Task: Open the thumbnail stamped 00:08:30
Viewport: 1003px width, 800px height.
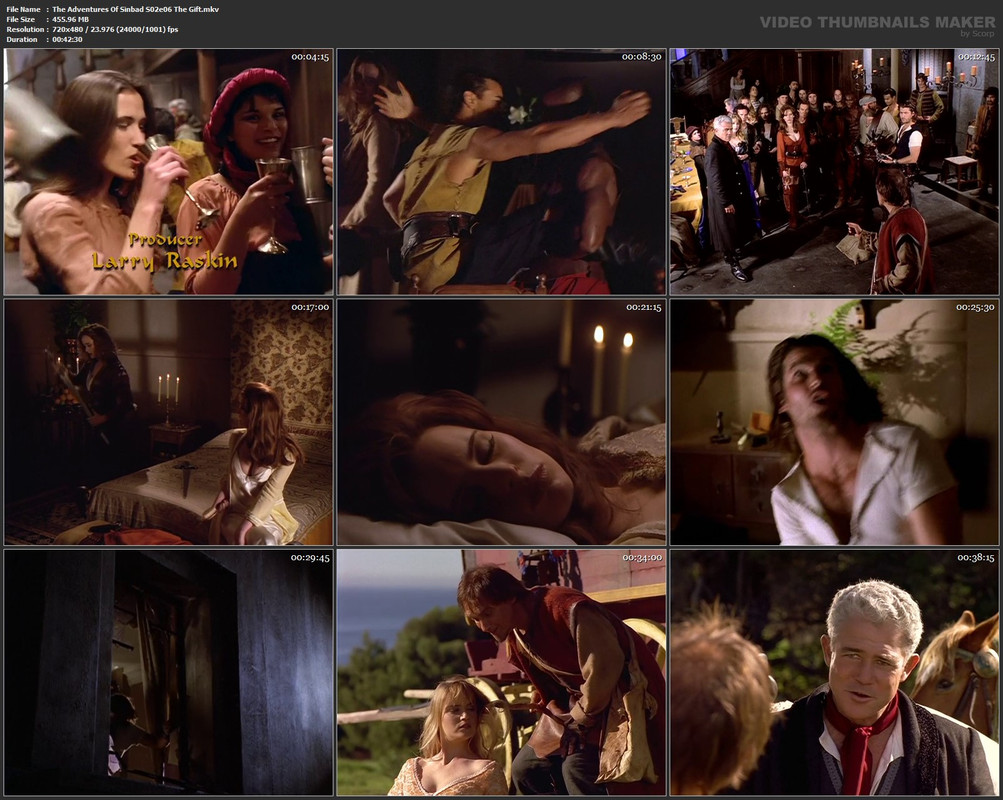Action: pyautogui.click(x=502, y=171)
